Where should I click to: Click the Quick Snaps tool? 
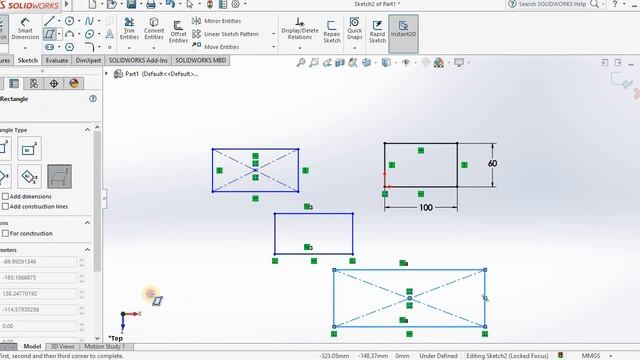pyautogui.click(x=354, y=29)
